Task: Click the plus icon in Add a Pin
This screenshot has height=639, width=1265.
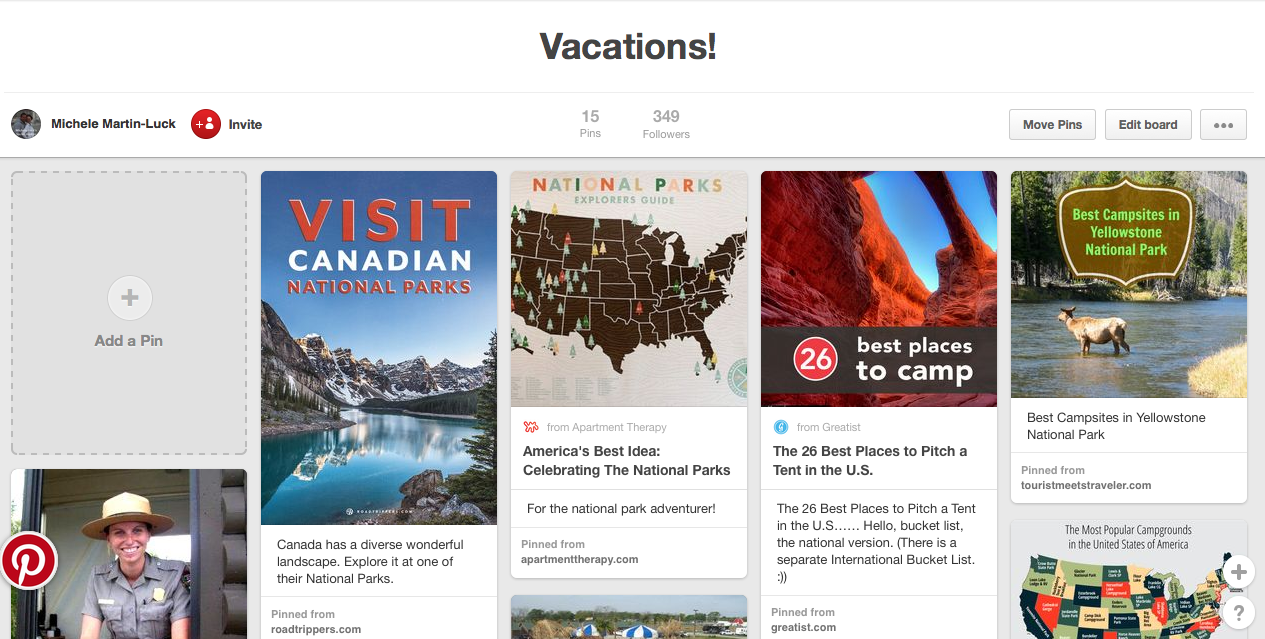Action: (x=129, y=298)
